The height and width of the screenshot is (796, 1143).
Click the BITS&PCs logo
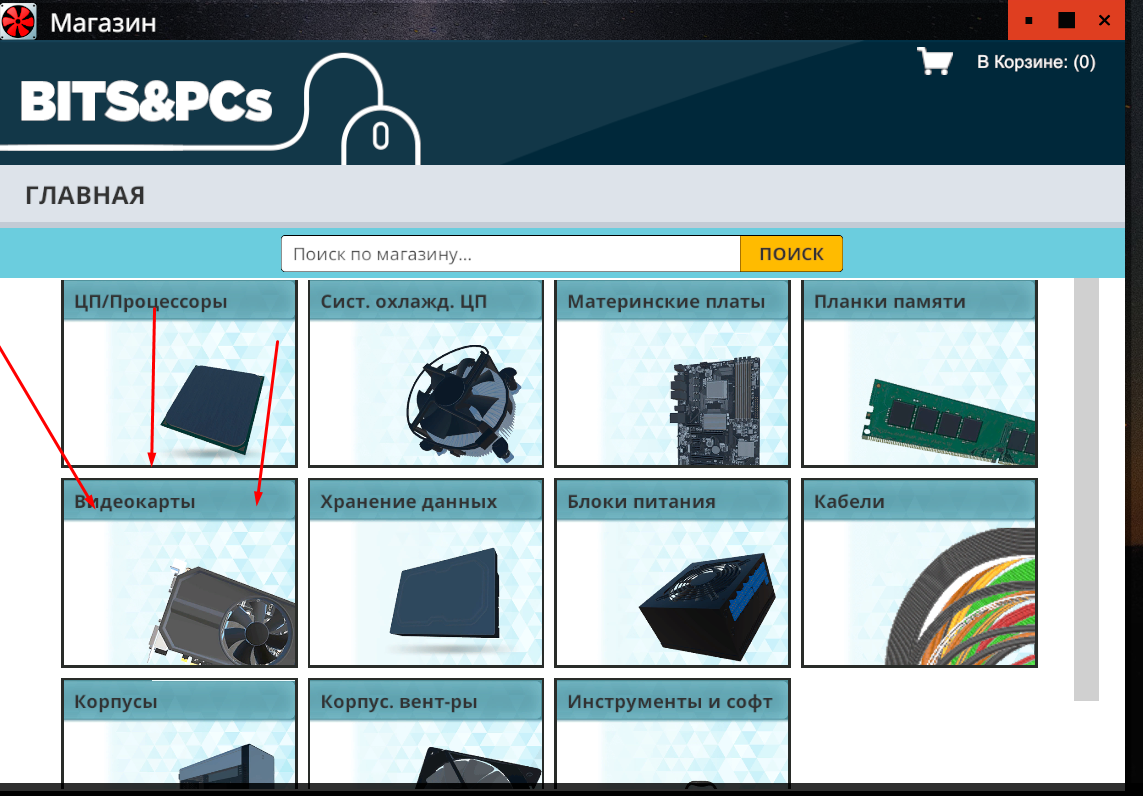coord(146,101)
